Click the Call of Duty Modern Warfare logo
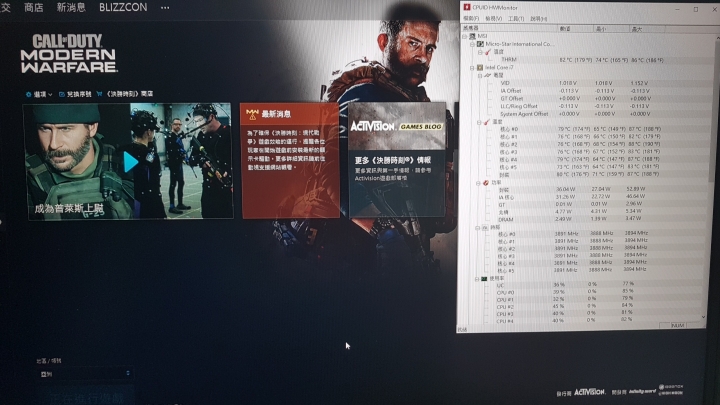Screen dimensions: 720x405 [69, 53]
